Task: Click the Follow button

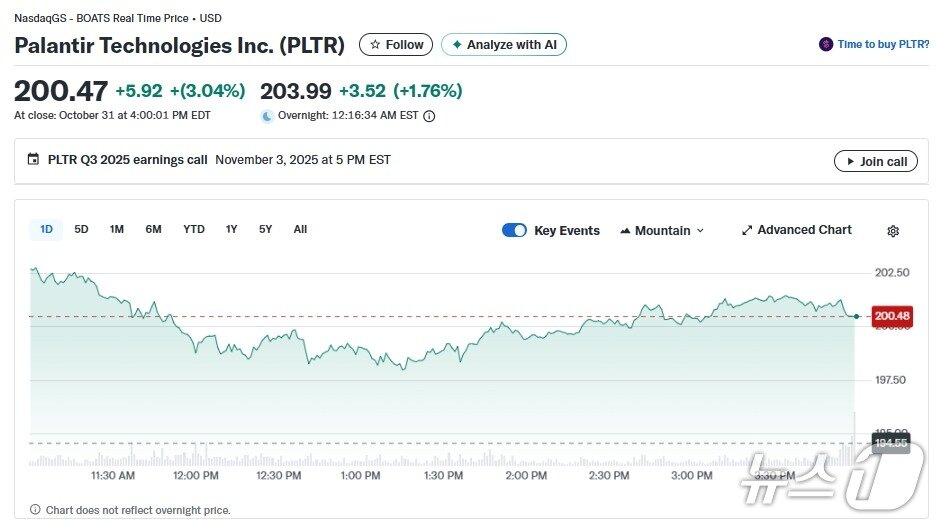Action: pos(396,45)
